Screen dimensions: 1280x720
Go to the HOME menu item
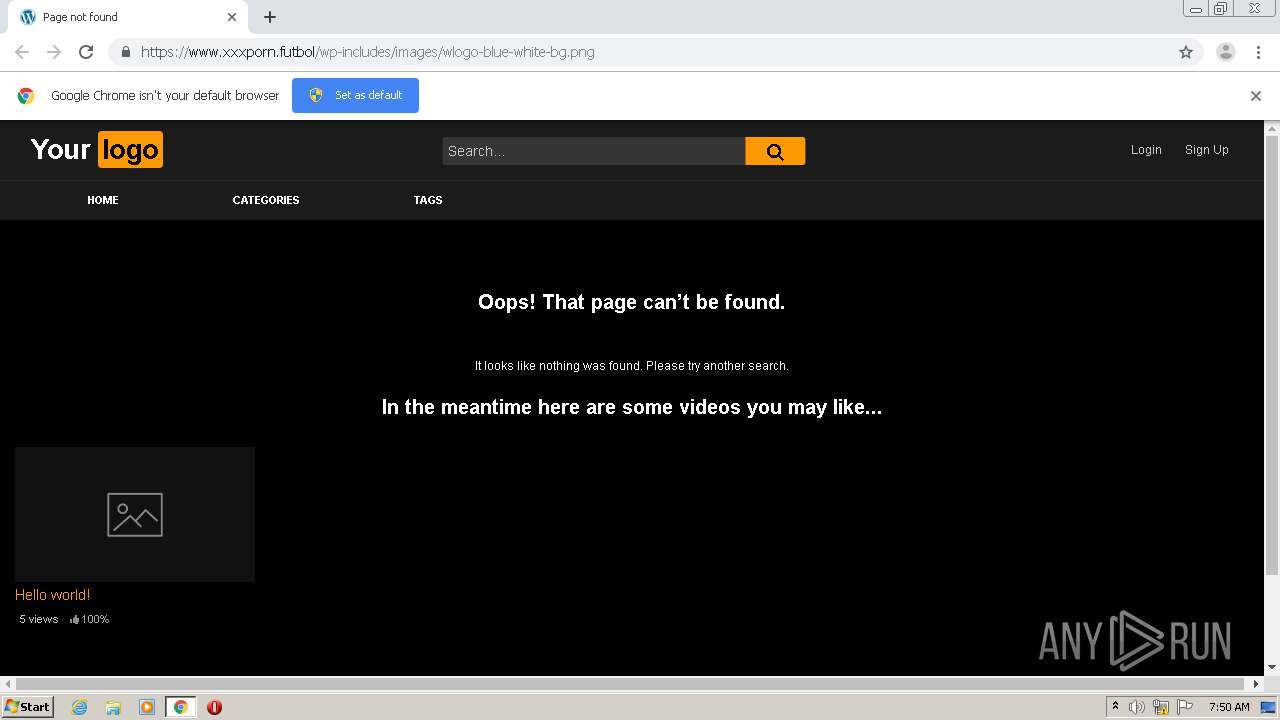tap(103, 200)
